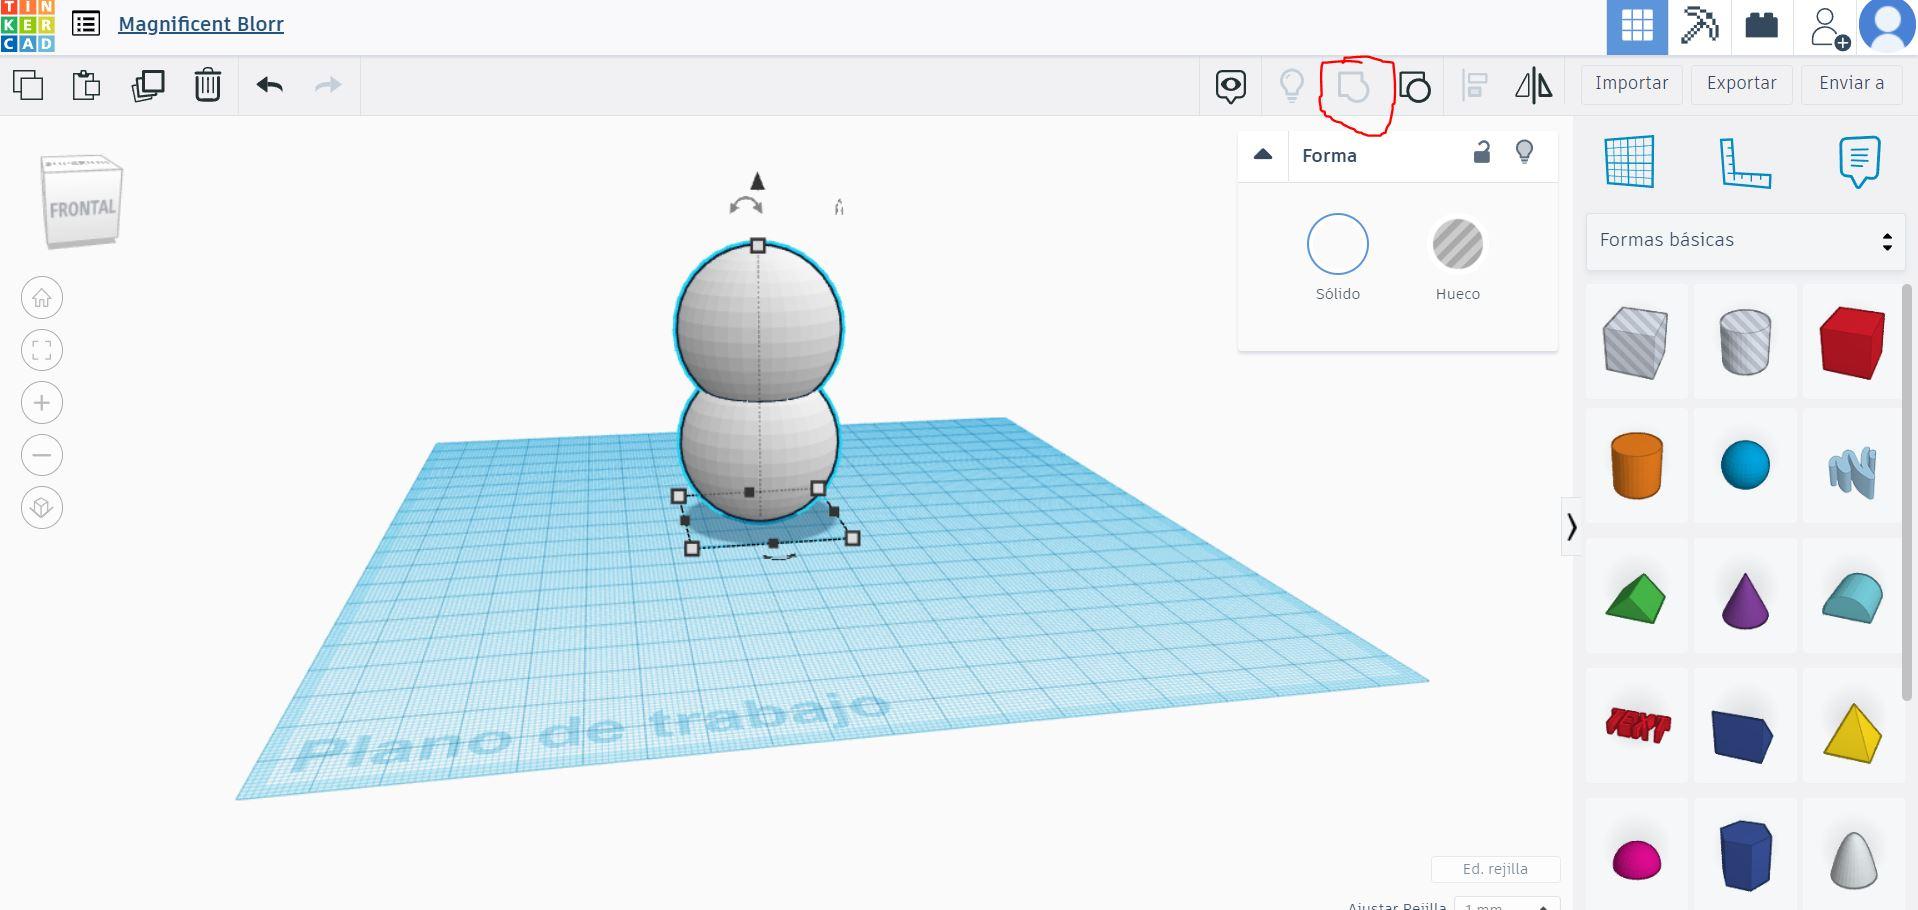Image resolution: width=1918 pixels, height=910 pixels.
Task: Pick the red box shape
Action: point(1853,342)
